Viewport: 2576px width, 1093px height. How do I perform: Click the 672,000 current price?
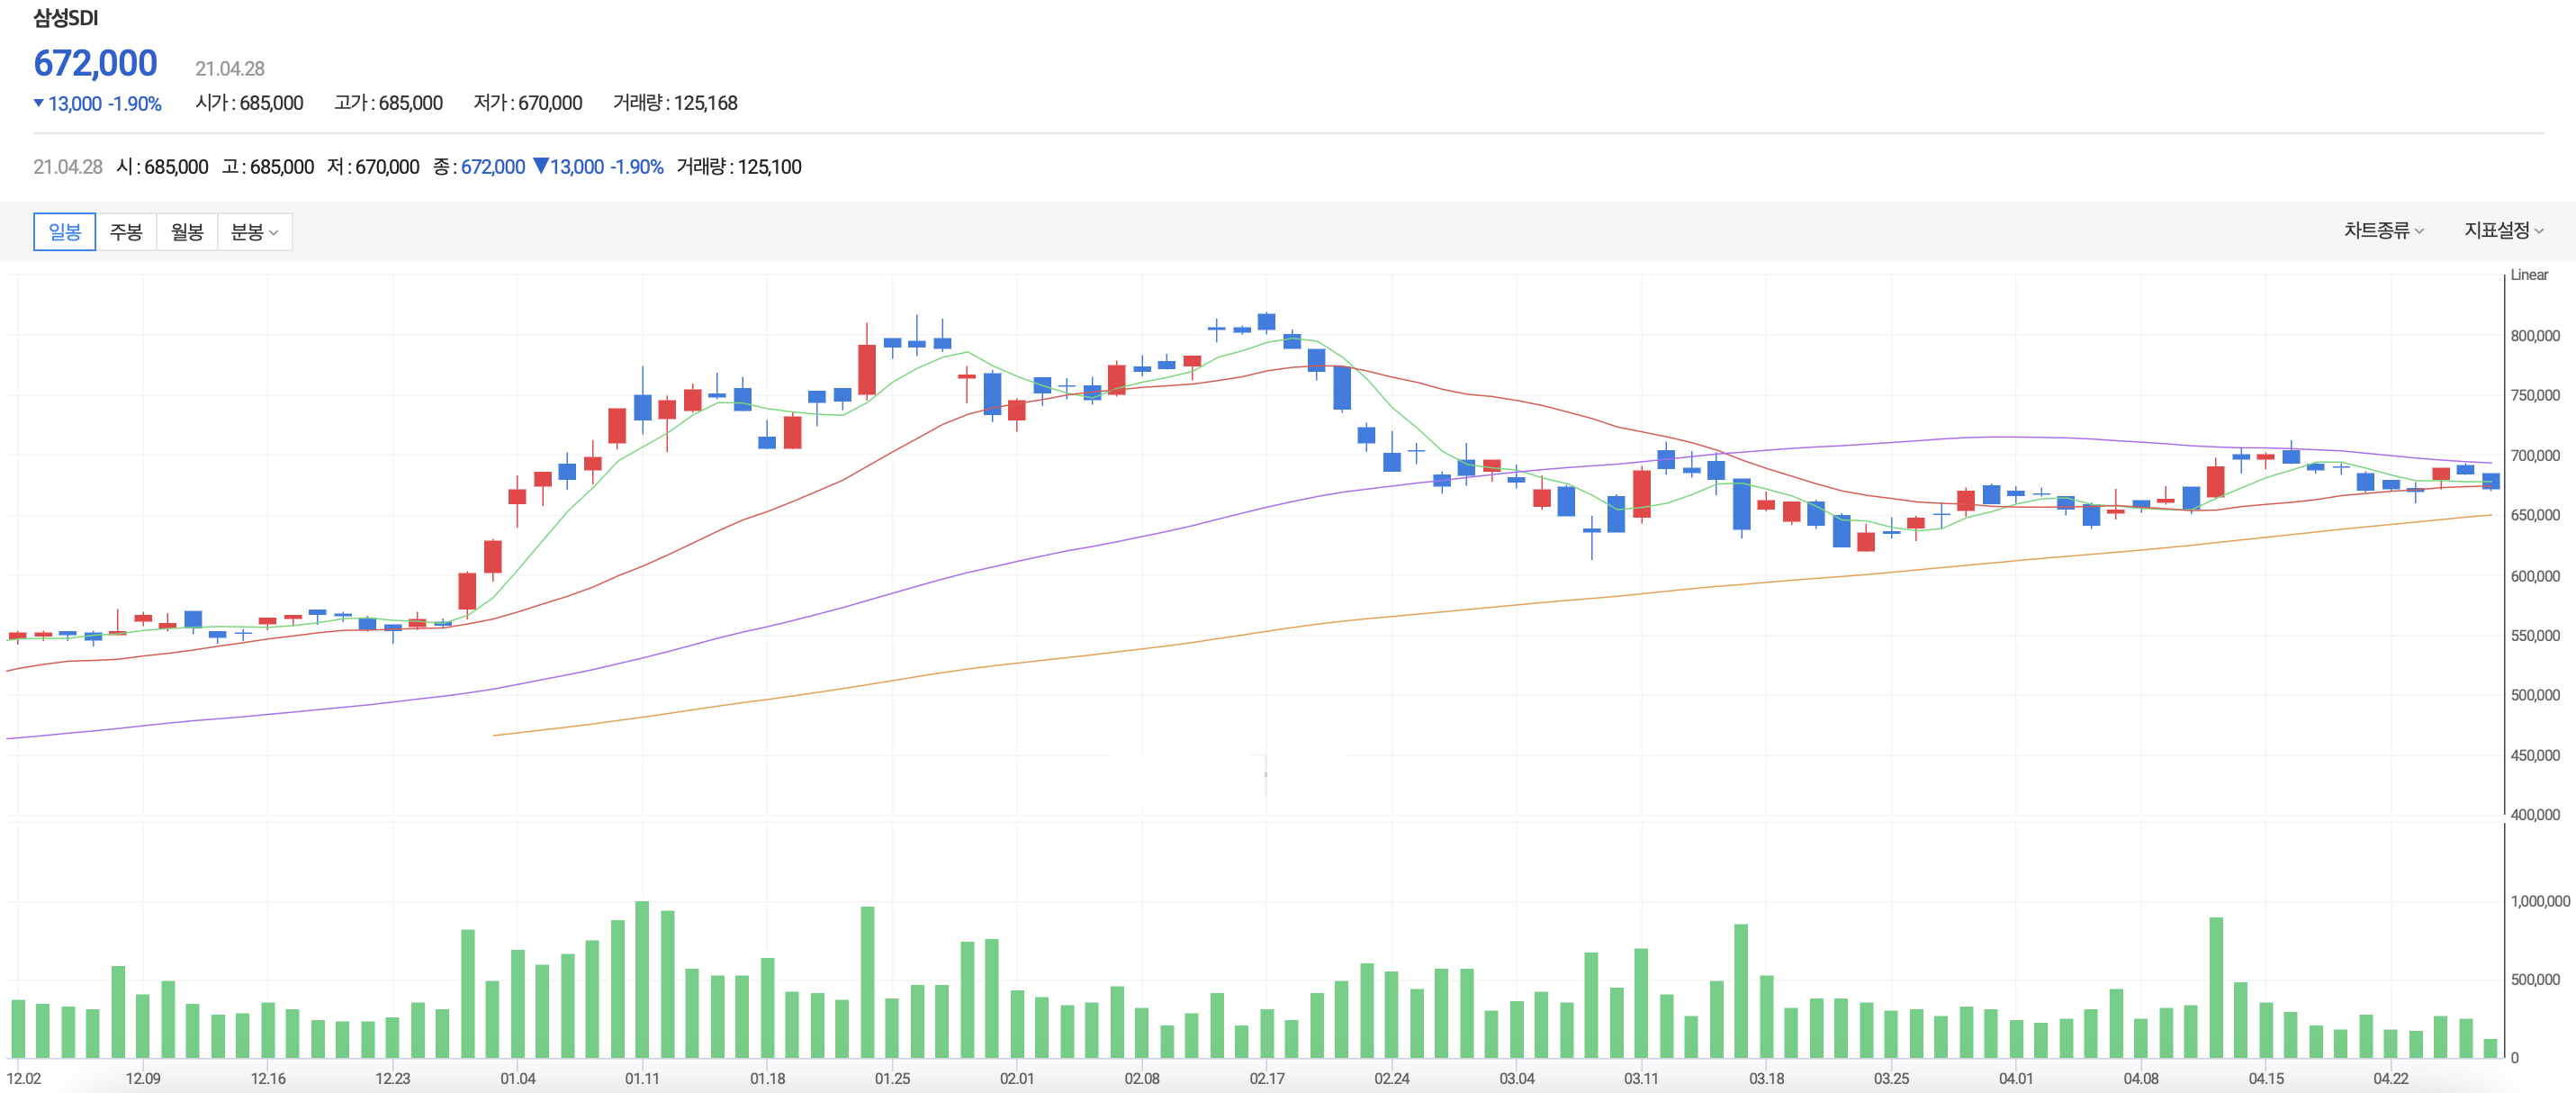[x=96, y=63]
